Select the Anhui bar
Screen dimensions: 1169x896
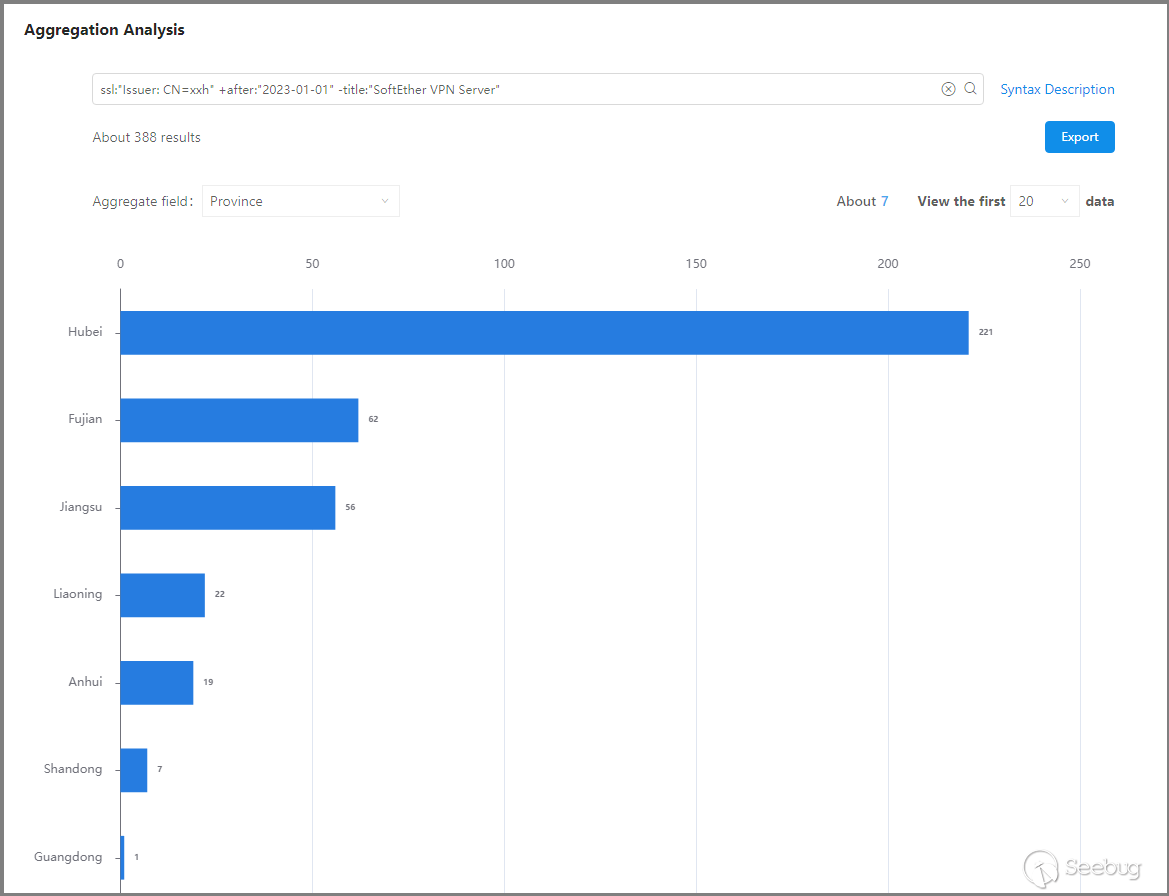coord(156,682)
